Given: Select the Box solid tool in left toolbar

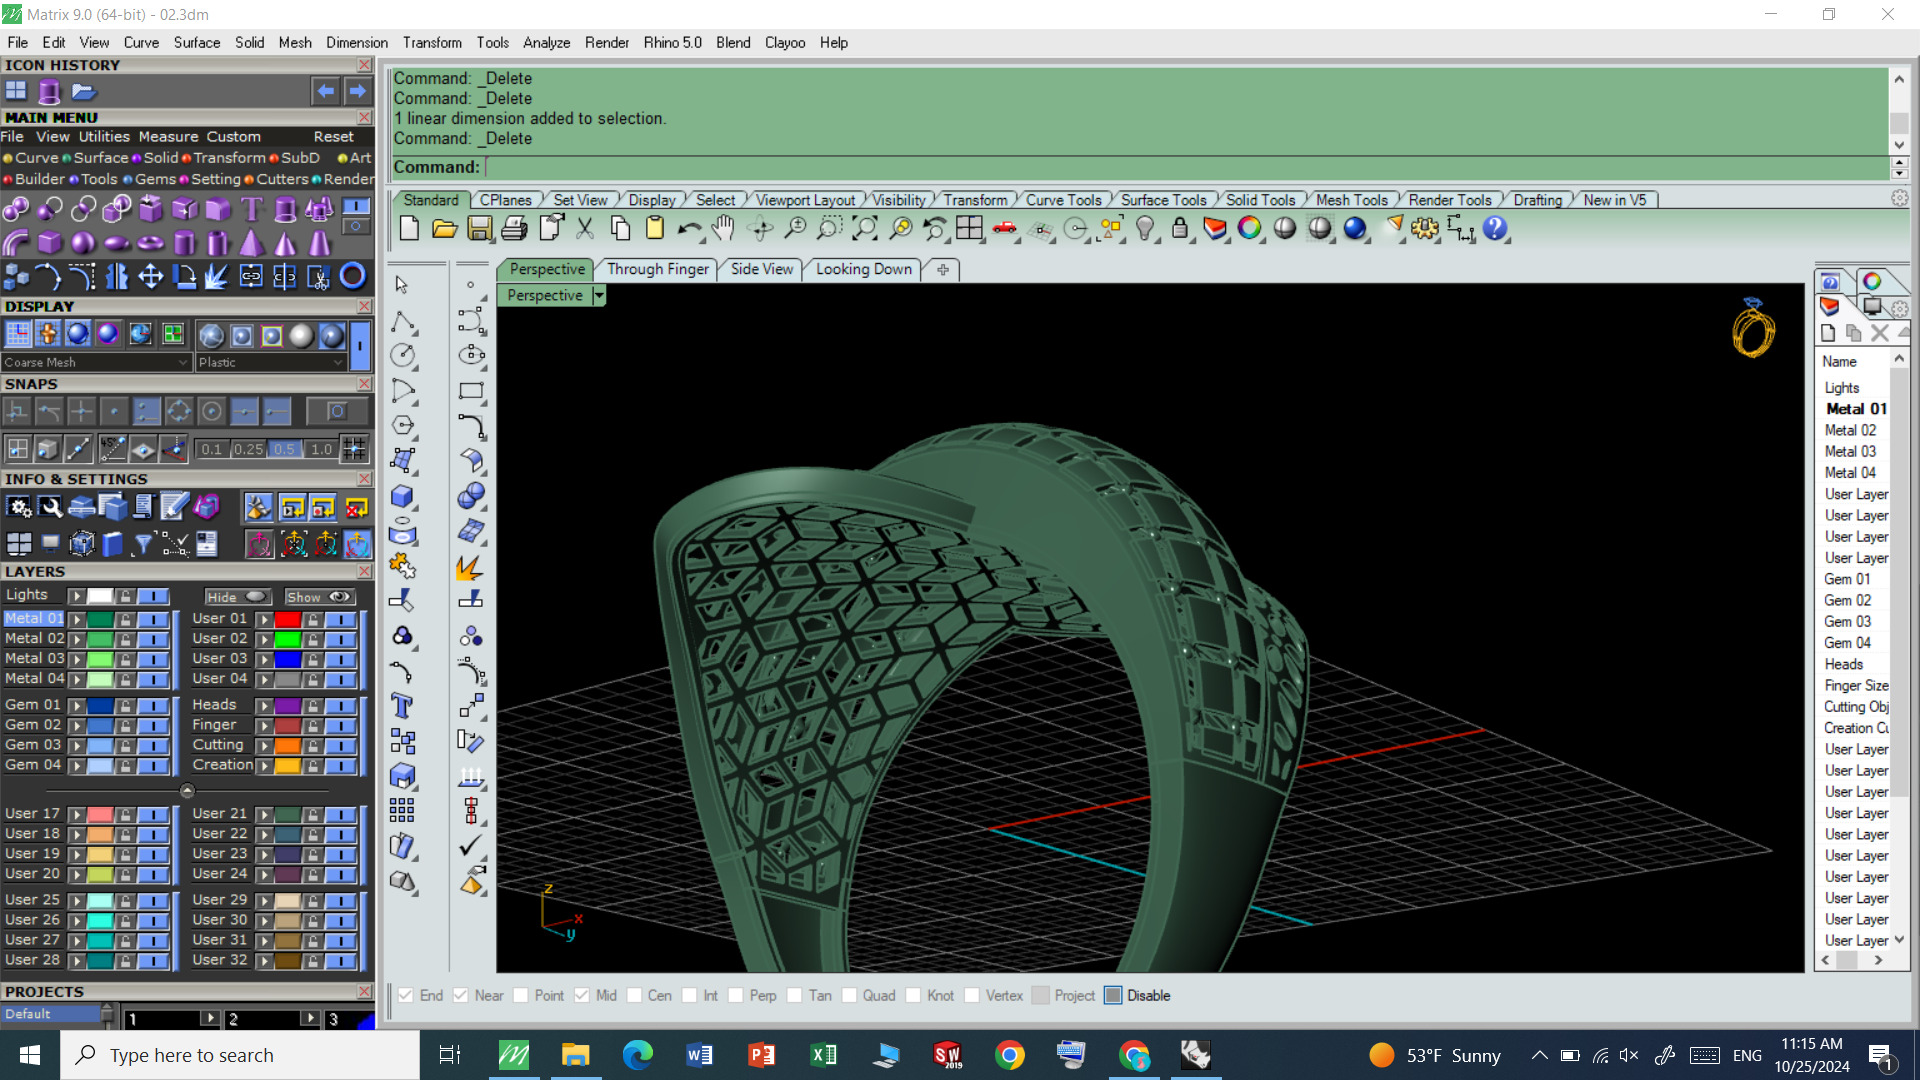Looking at the screenshot, I should 402,496.
